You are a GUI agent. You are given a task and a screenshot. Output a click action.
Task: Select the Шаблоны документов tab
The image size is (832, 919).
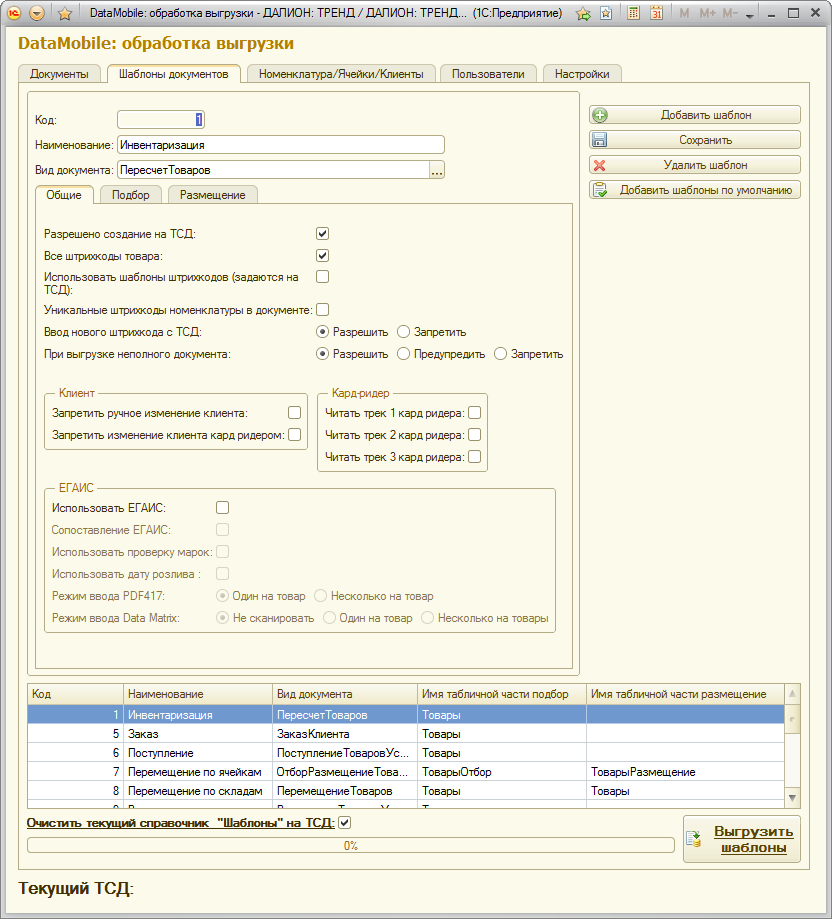[x=173, y=74]
